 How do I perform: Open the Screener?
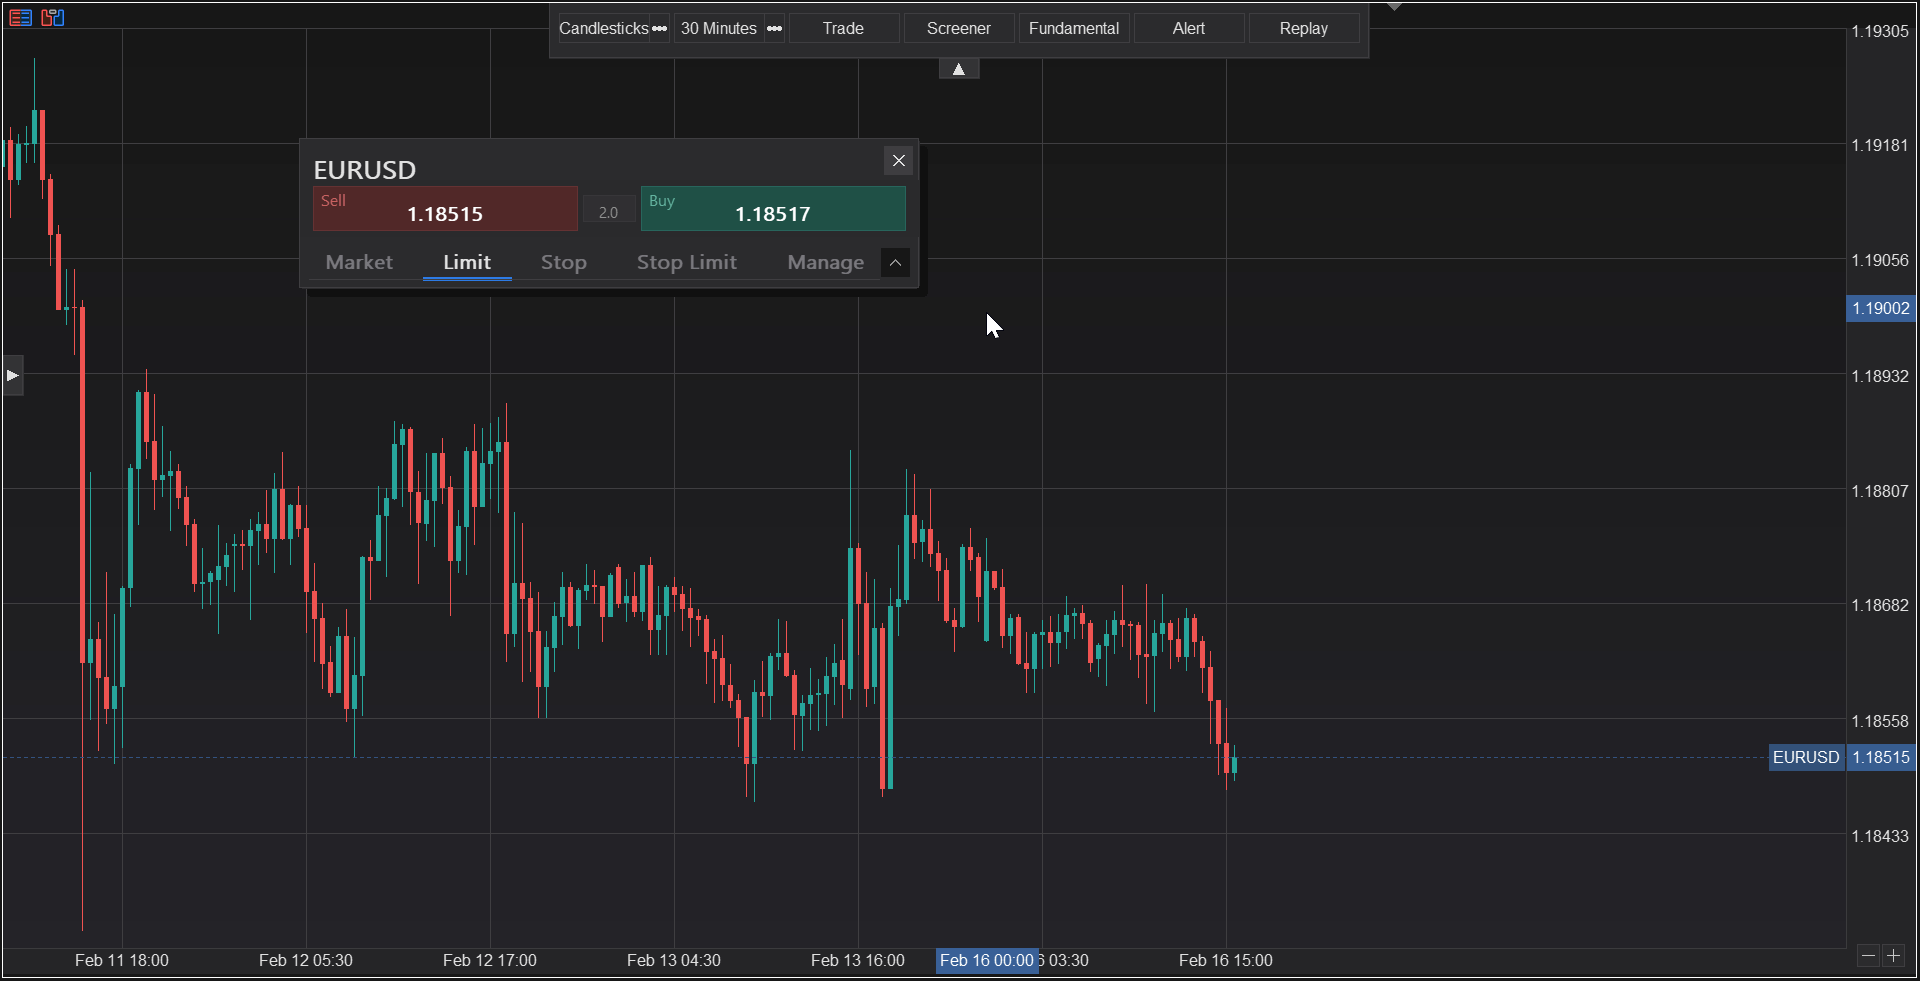957,28
